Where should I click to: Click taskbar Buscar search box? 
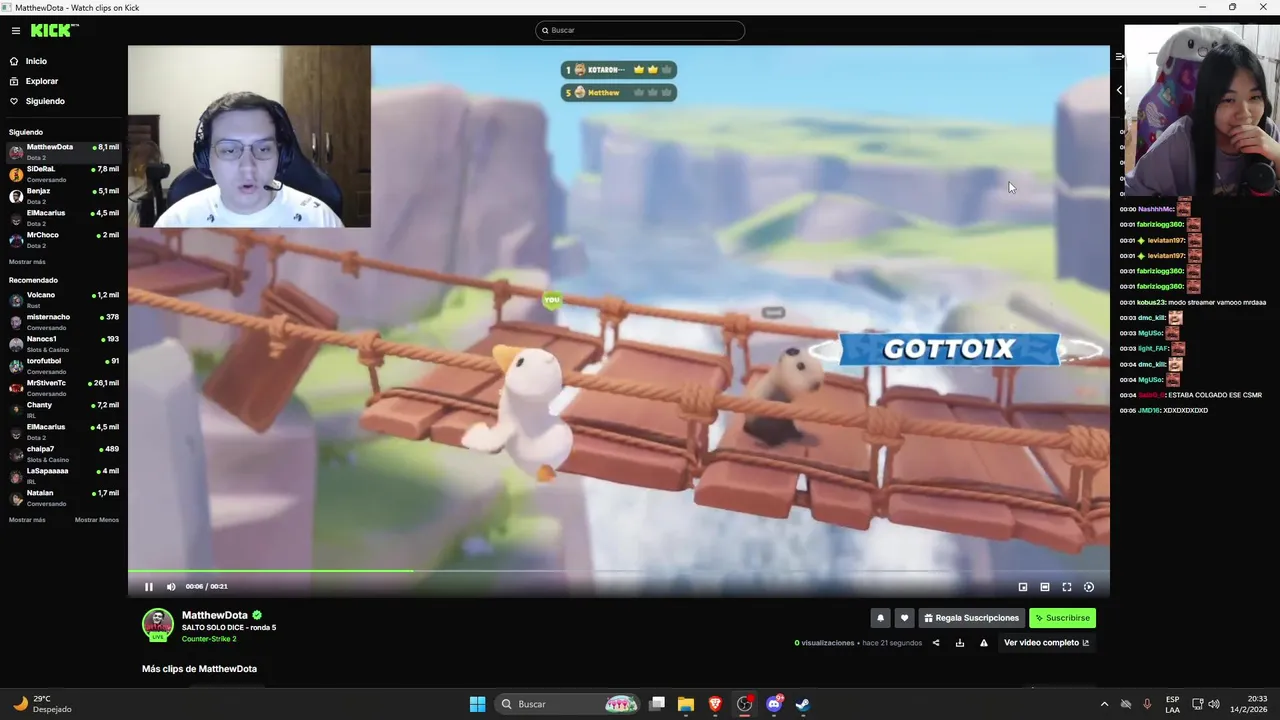[x=568, y=704]
